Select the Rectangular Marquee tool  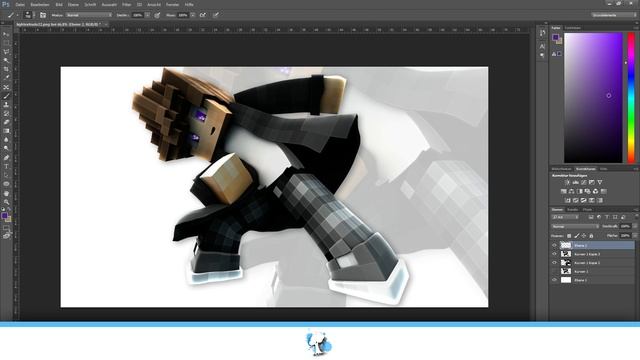coord(6,43)
